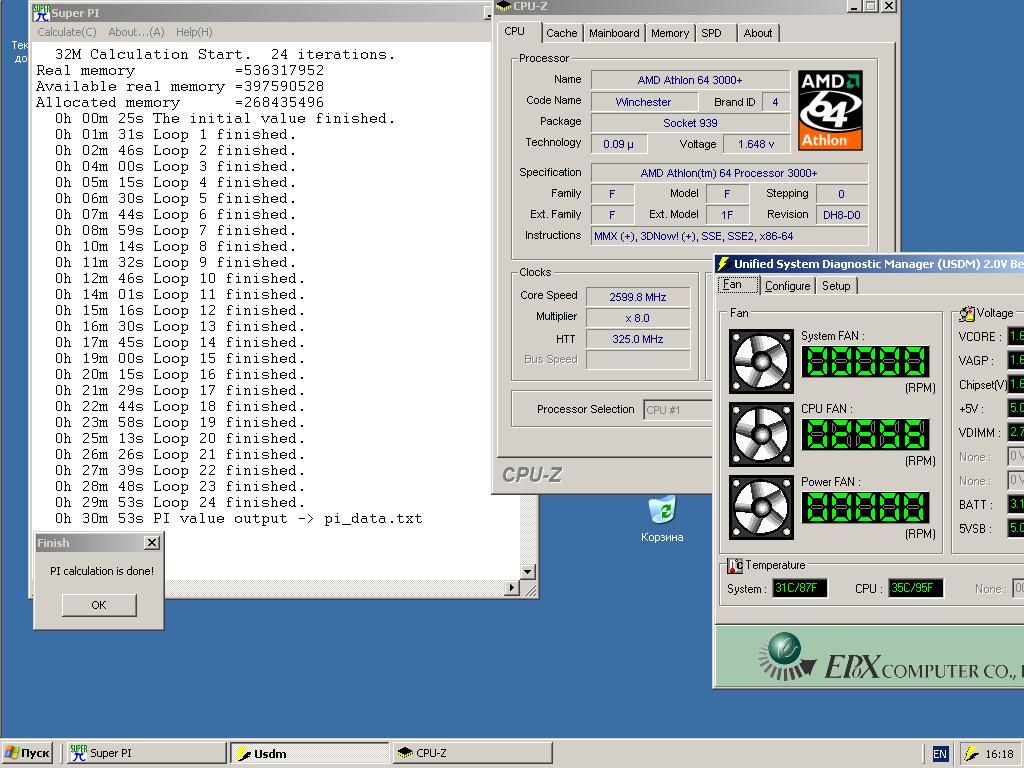This screenshot has height=768, width=1024.
Task: Click the processor Name AMD Athlon 64 3000+ field
Action: (x=690, y=80)
